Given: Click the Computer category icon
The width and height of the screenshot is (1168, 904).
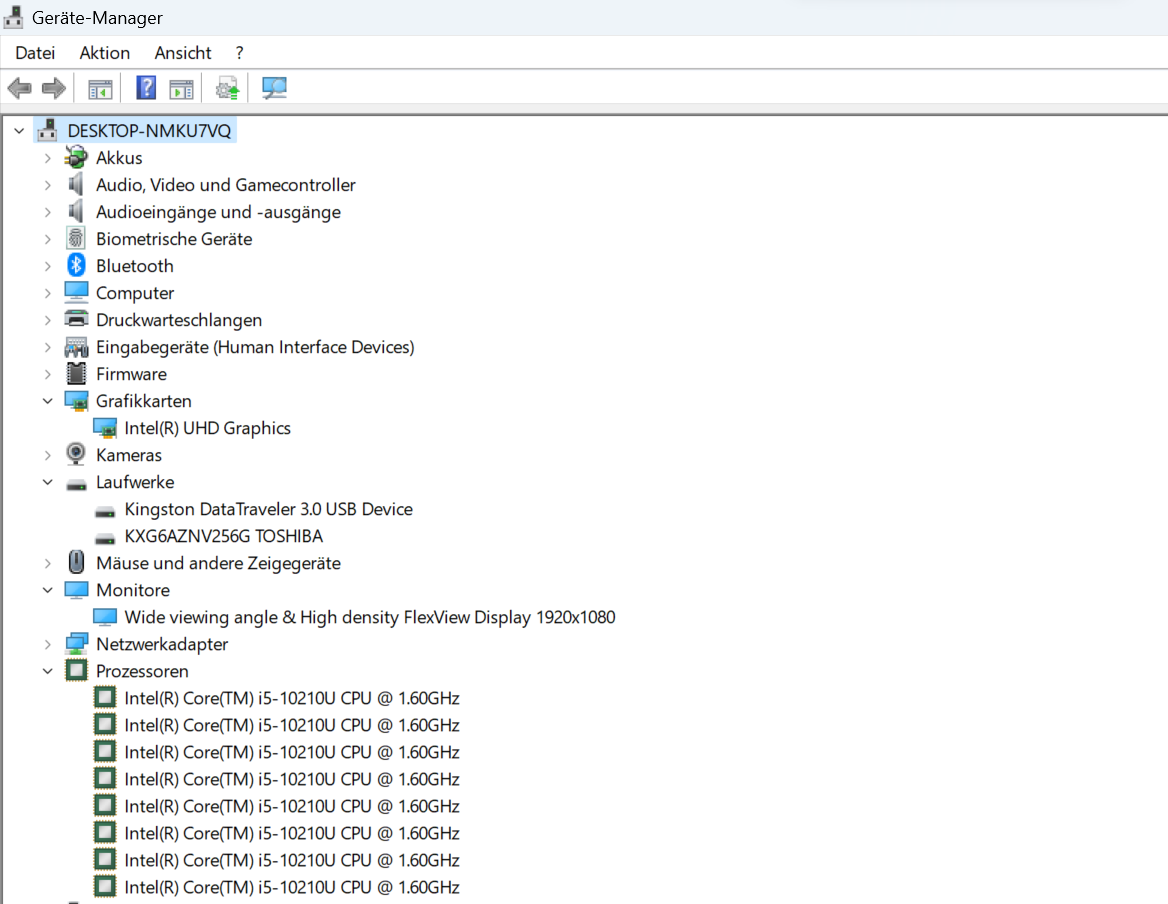Looking at the screenshot, I should [x=76, y=292].
